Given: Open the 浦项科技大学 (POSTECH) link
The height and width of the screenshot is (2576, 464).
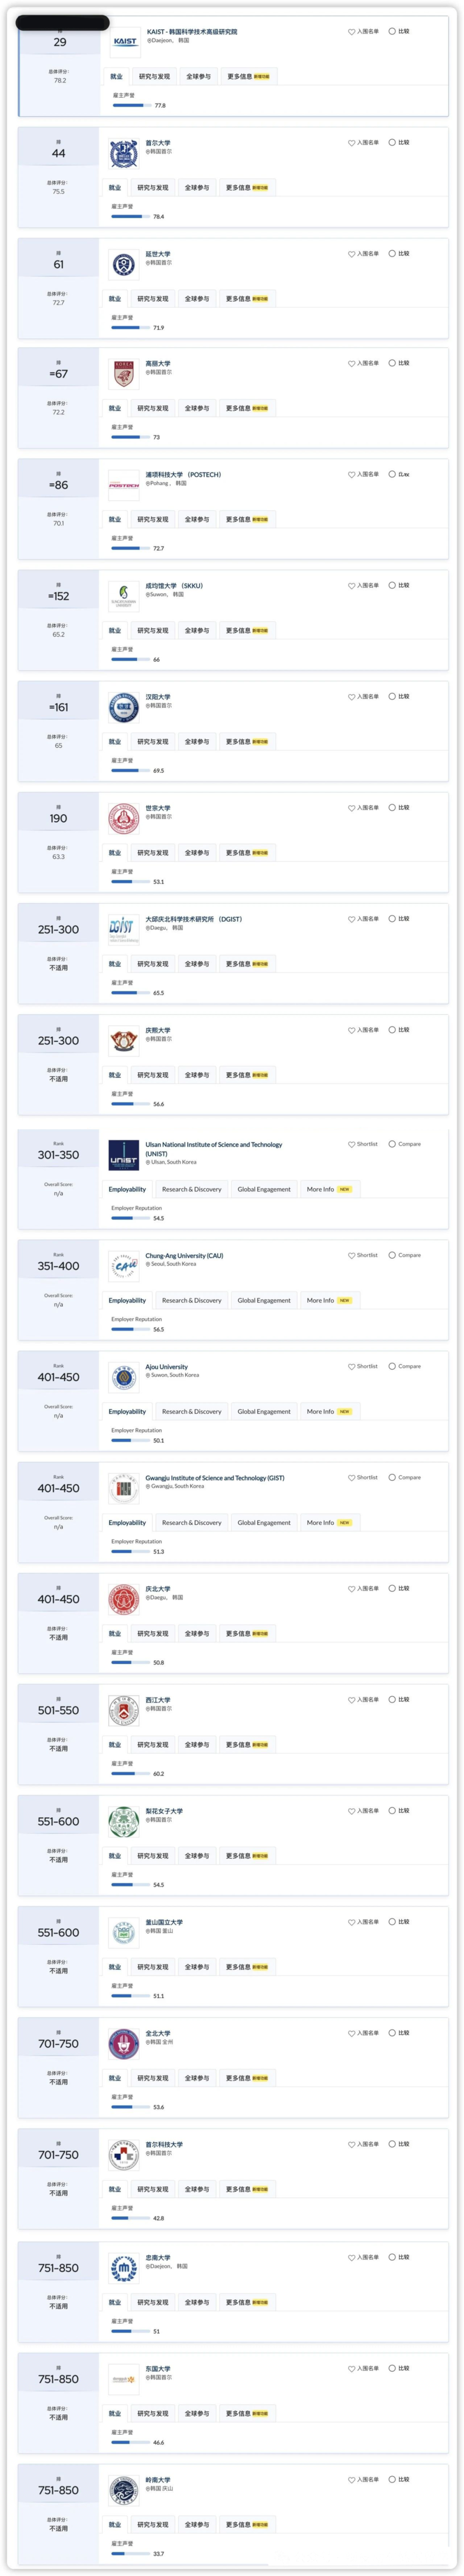Looking at the screenshot, I should click(183, 474).
